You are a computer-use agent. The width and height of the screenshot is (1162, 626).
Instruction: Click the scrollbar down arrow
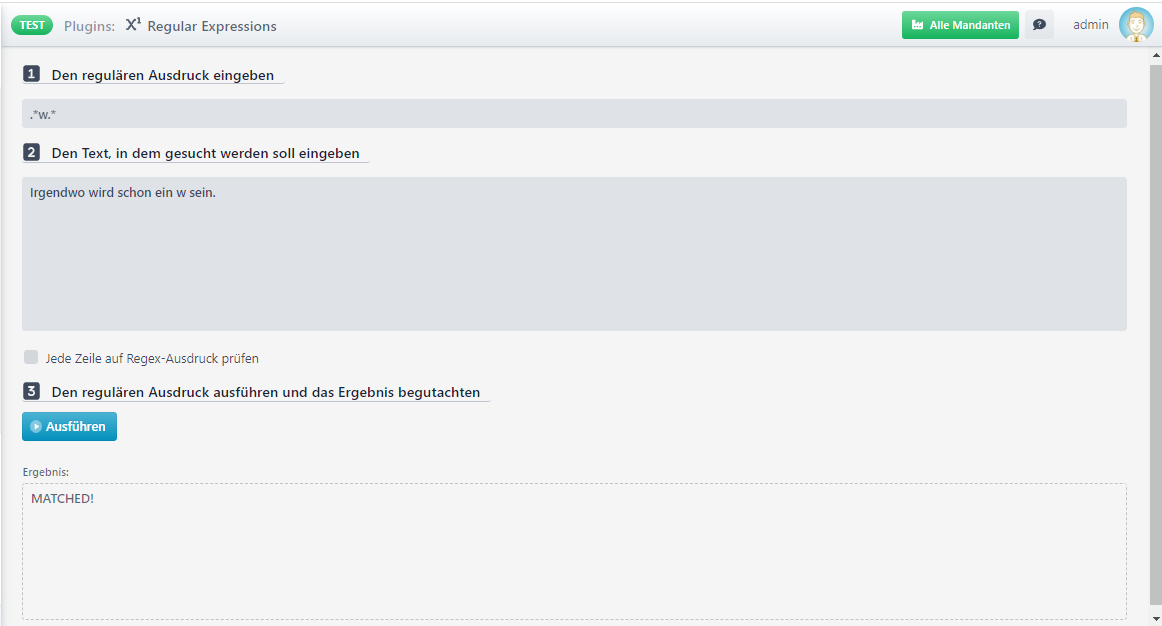point(1156,619)
